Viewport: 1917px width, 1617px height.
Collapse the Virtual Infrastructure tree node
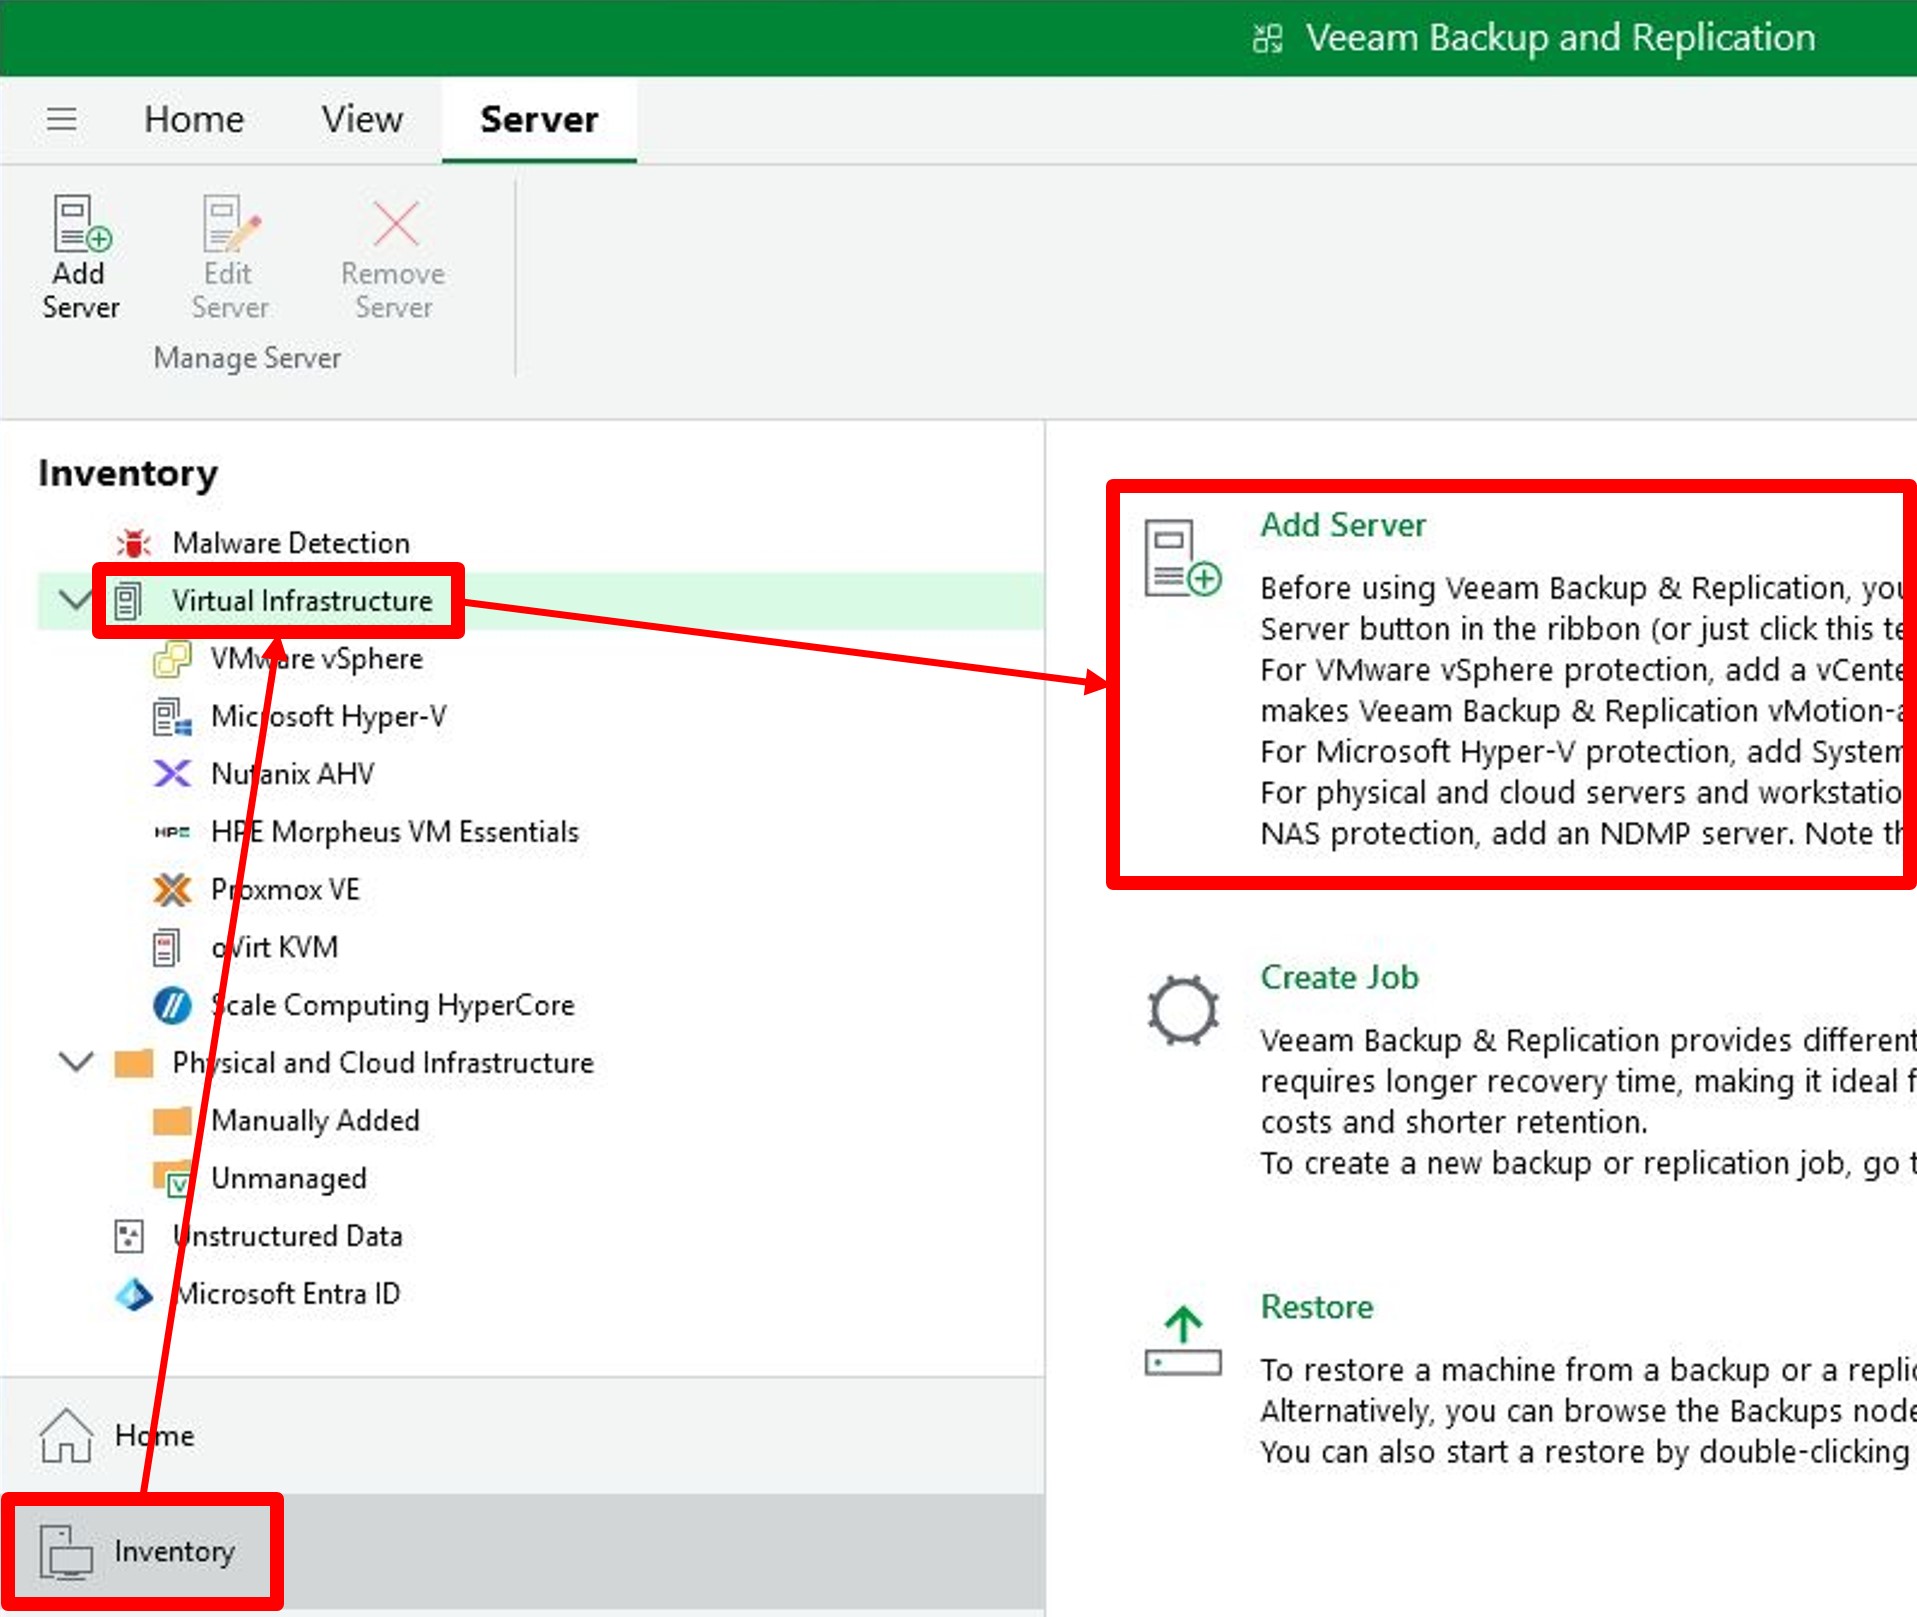[75, 600]
